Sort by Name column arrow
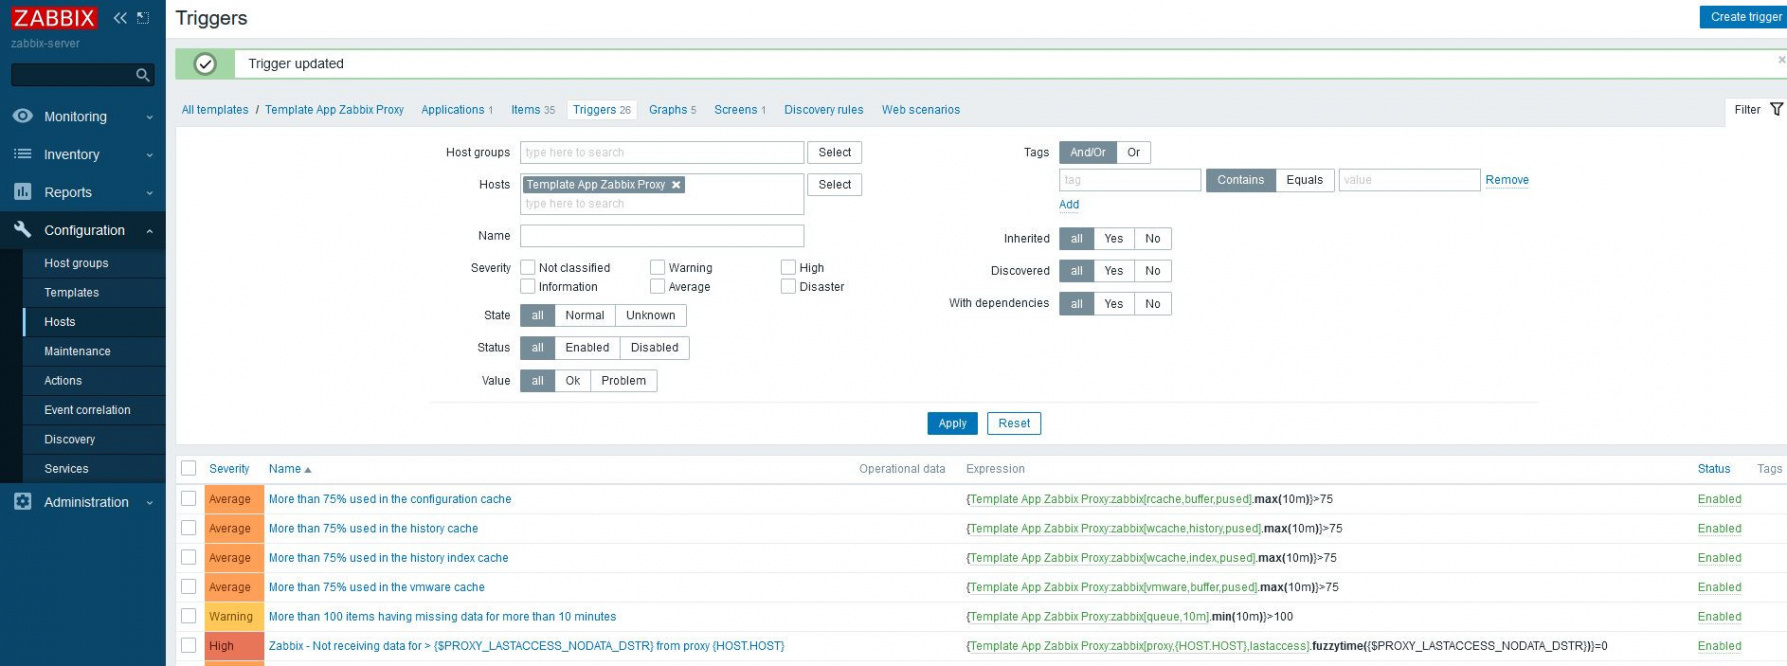 [308, 470]
